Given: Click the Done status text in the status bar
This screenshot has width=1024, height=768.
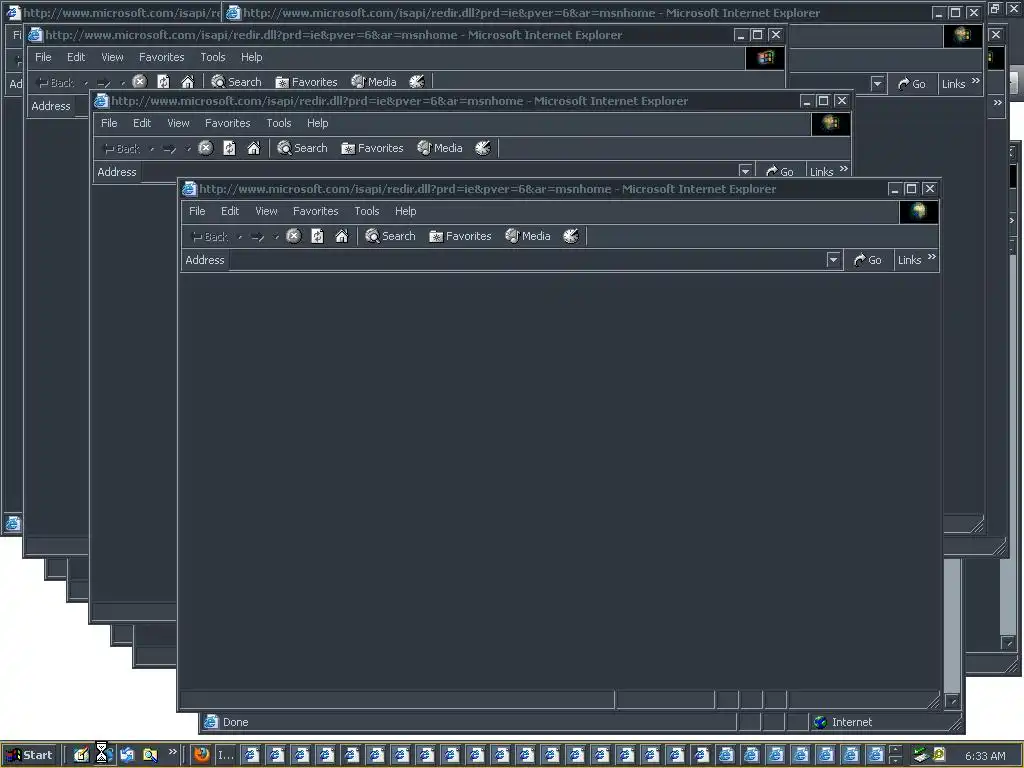Looking at the screenshot, I should [x=235, y=722].
